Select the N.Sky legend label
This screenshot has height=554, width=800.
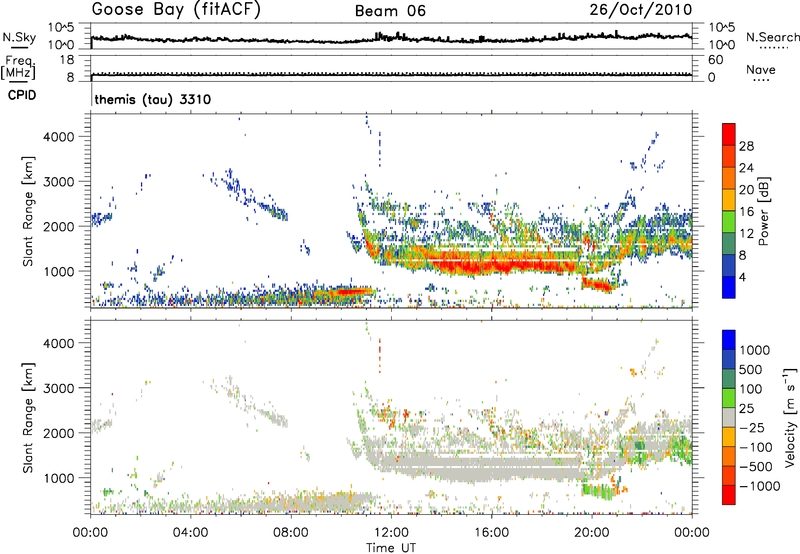click(x=19, y=37)
